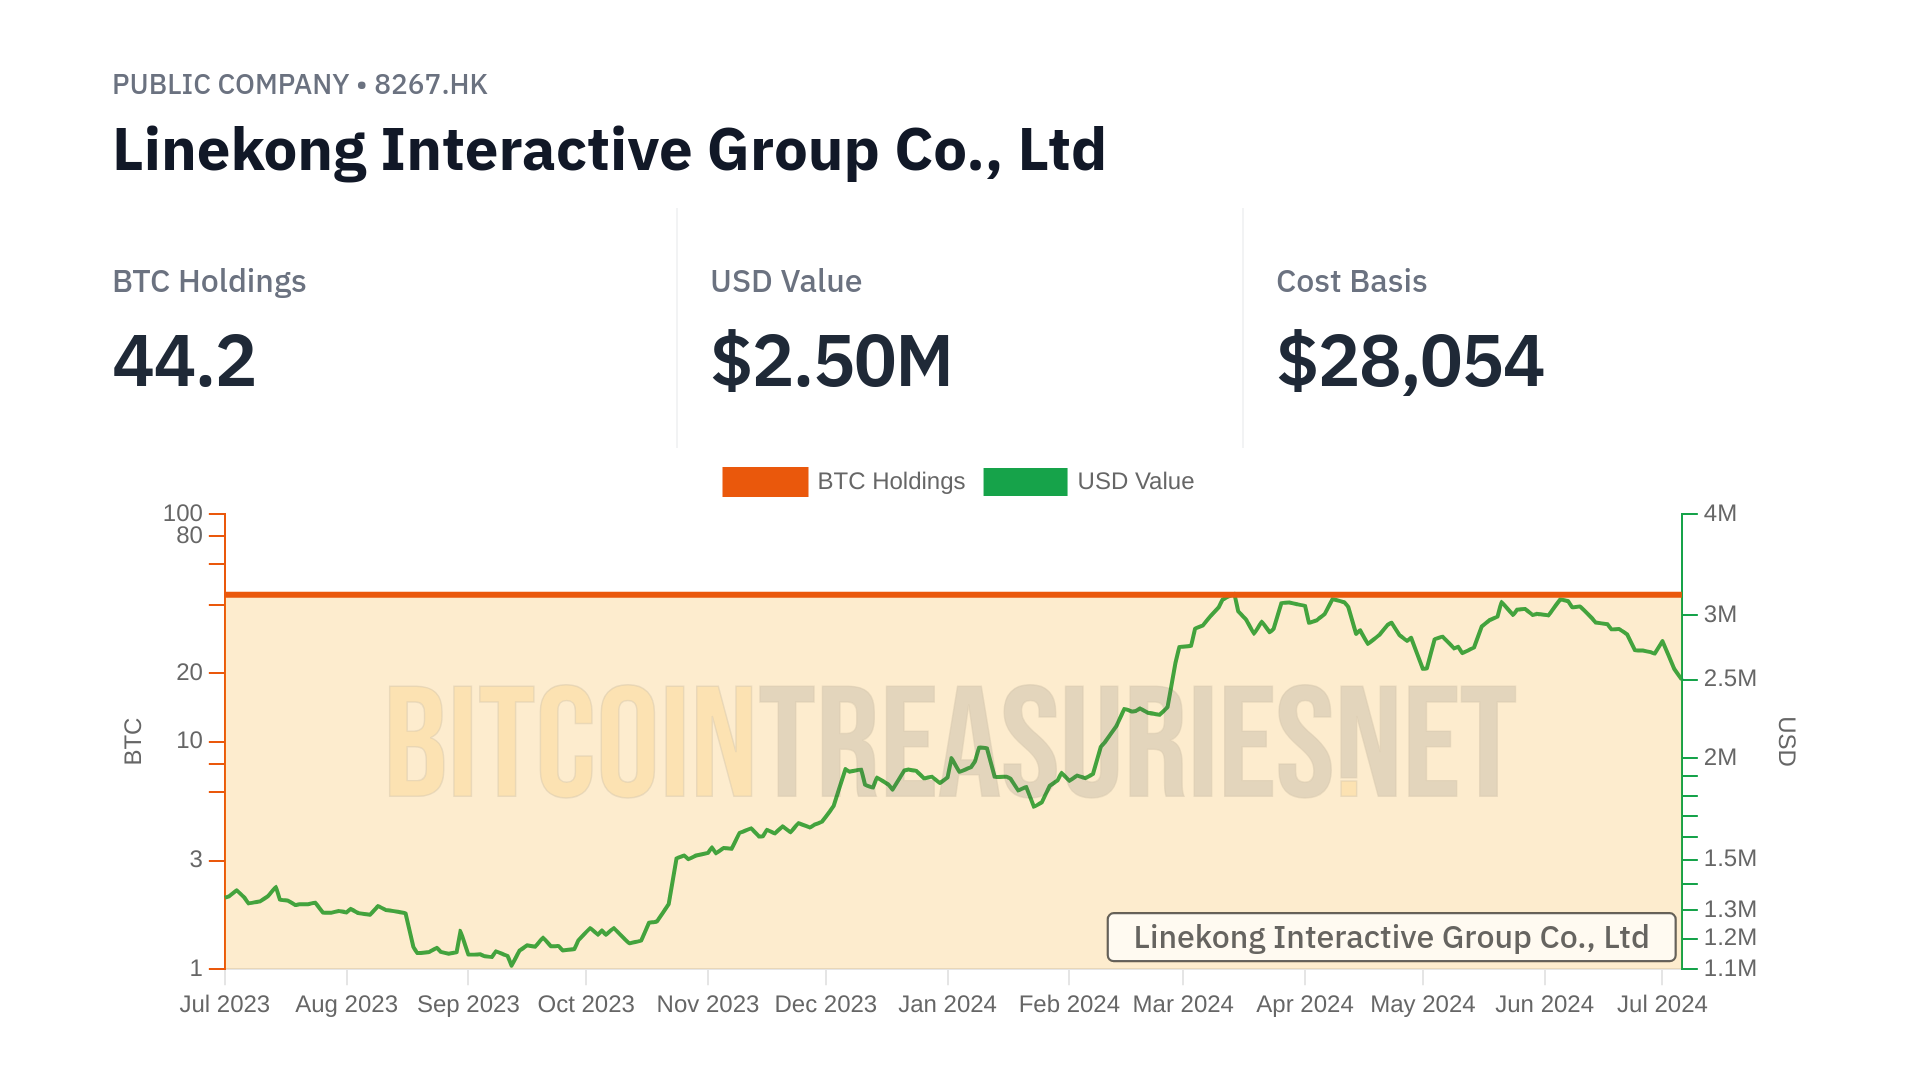This screenshot has height=1080, width=1920.
Task: Click the $28,054 Cost Basis figure
Action: click(x=1410, y=361)
